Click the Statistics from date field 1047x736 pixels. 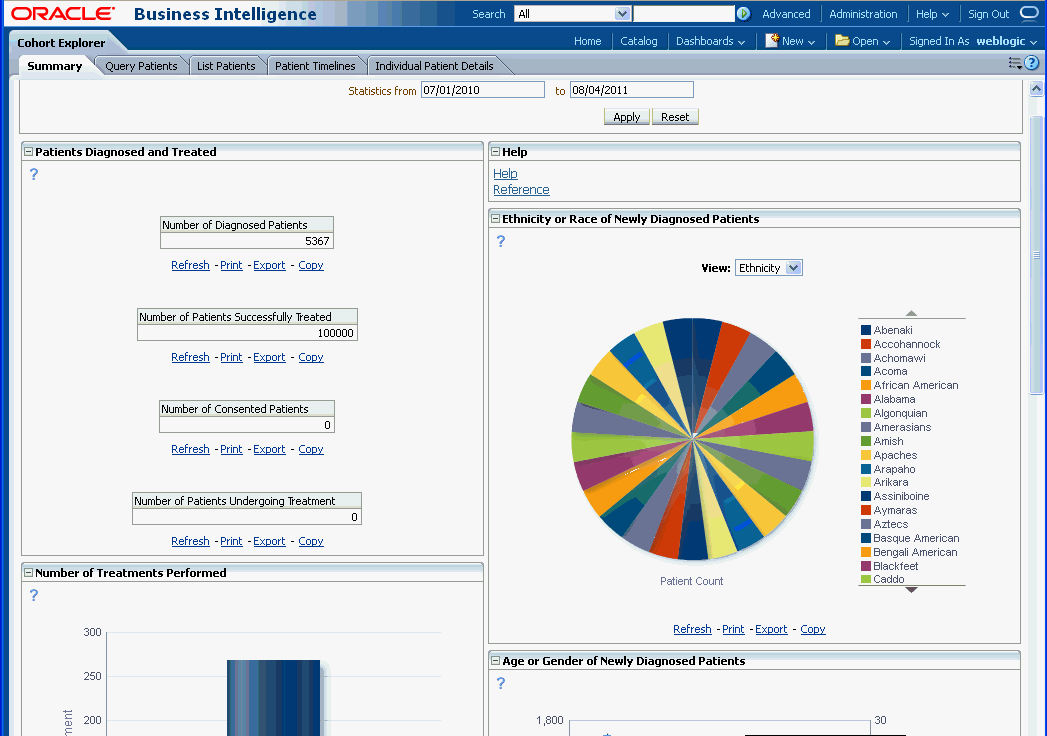[483, 90]
